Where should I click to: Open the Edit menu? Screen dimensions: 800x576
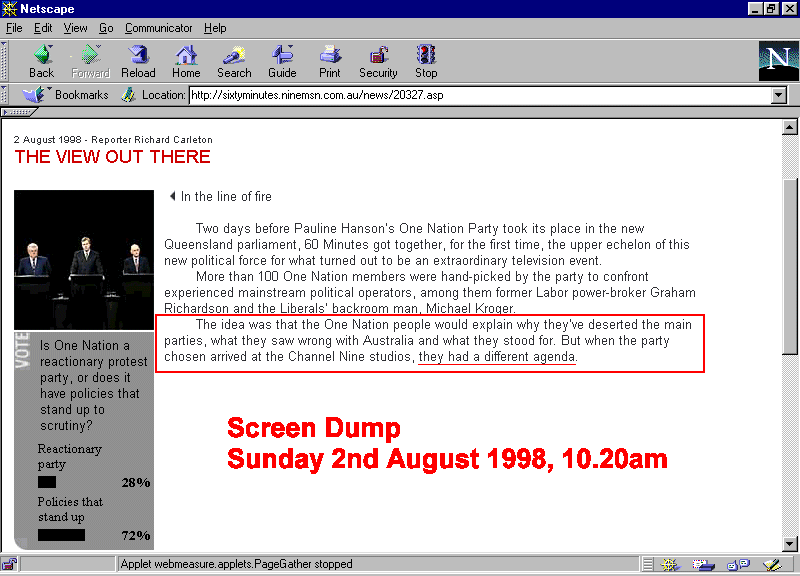click(43, 28)
